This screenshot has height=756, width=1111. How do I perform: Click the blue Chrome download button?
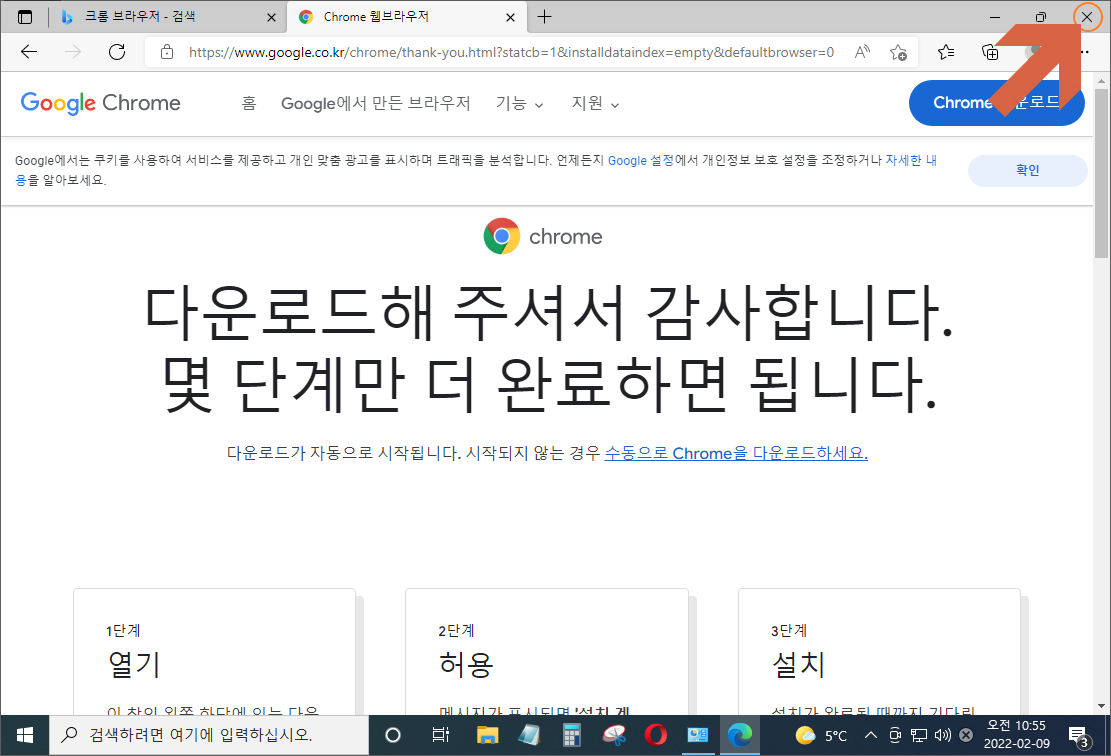point(996,103)
